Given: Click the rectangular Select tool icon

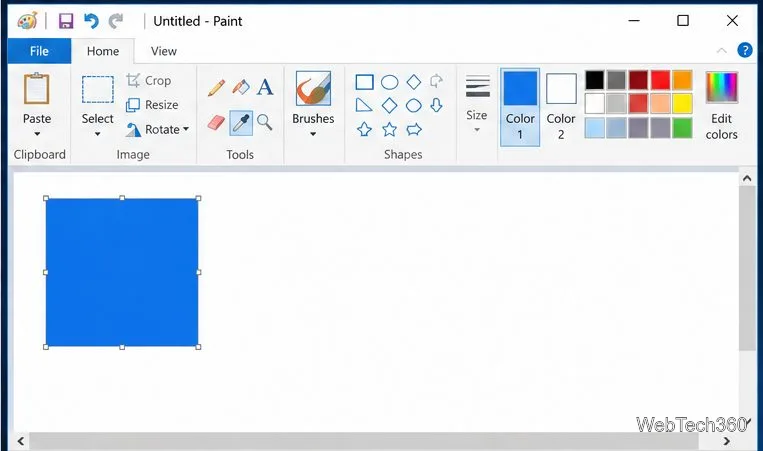Looking at the screenshot, I should 97,90.
